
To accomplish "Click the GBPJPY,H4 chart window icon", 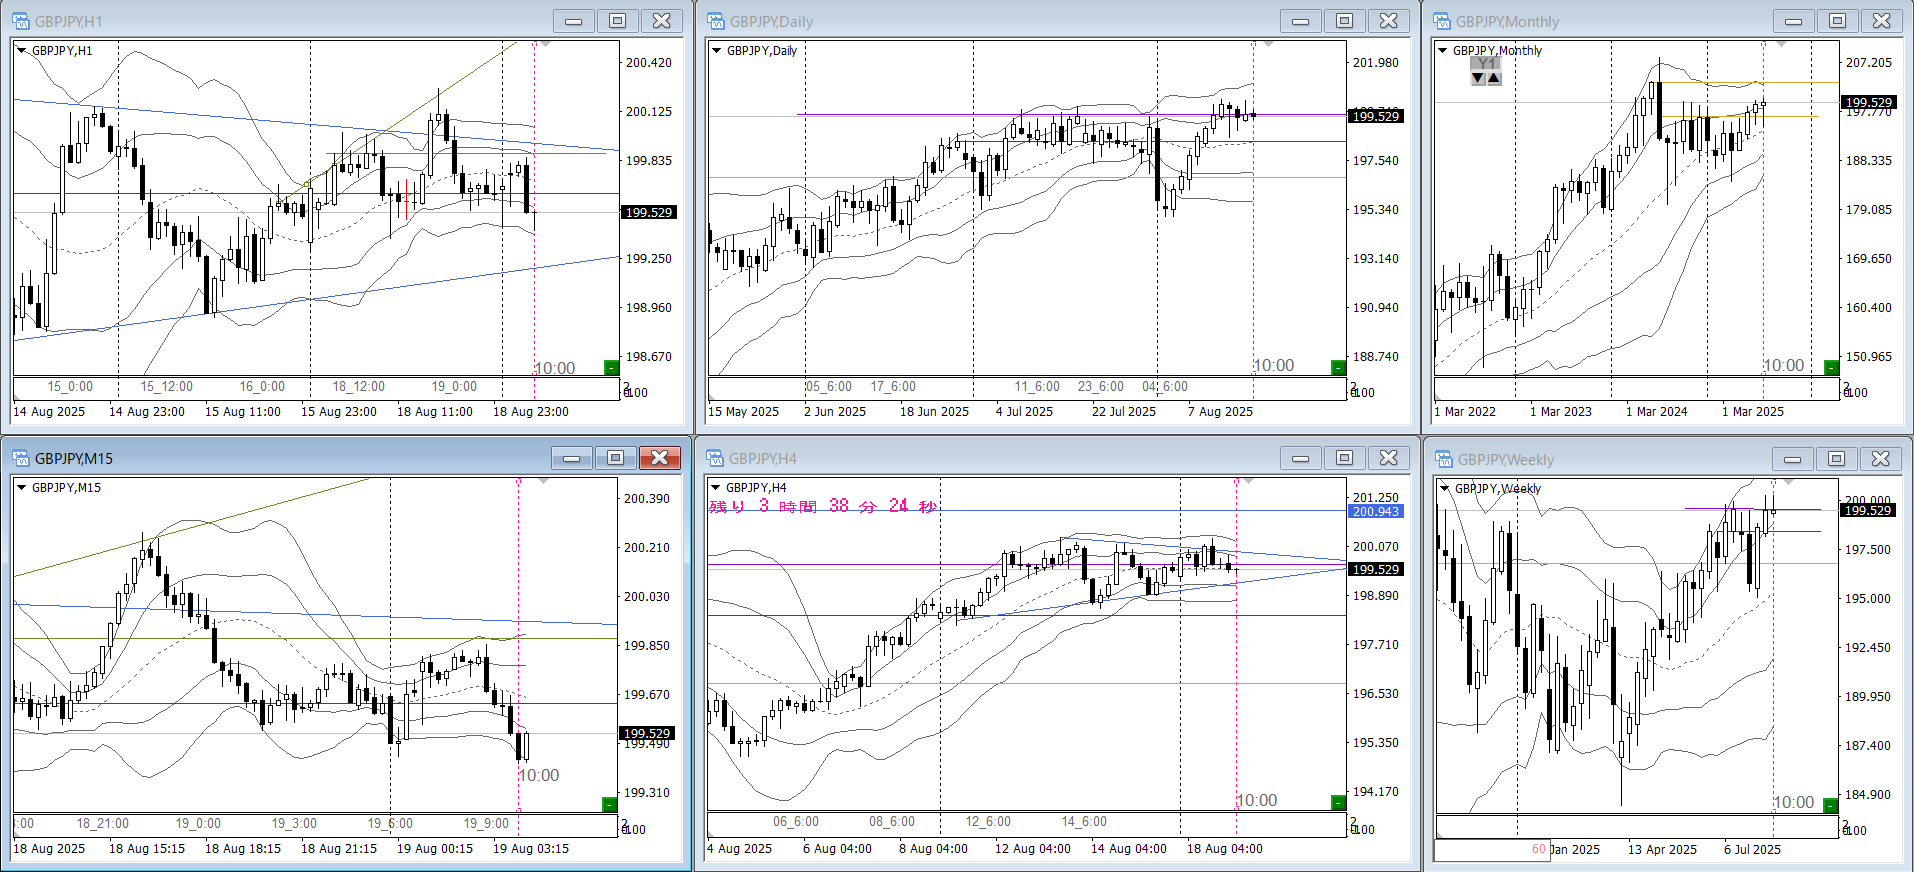I will coord(715,458).
